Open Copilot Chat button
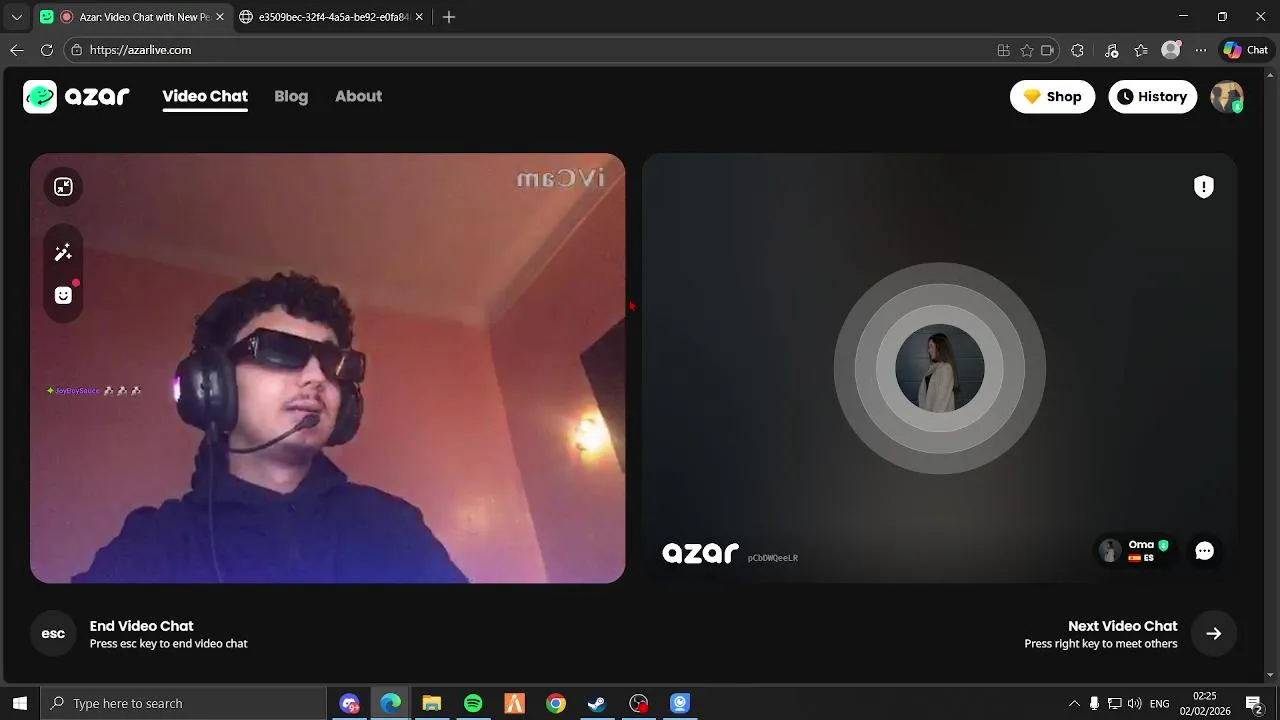This screenshot has width=1280, height=720. click(1246, 50)
